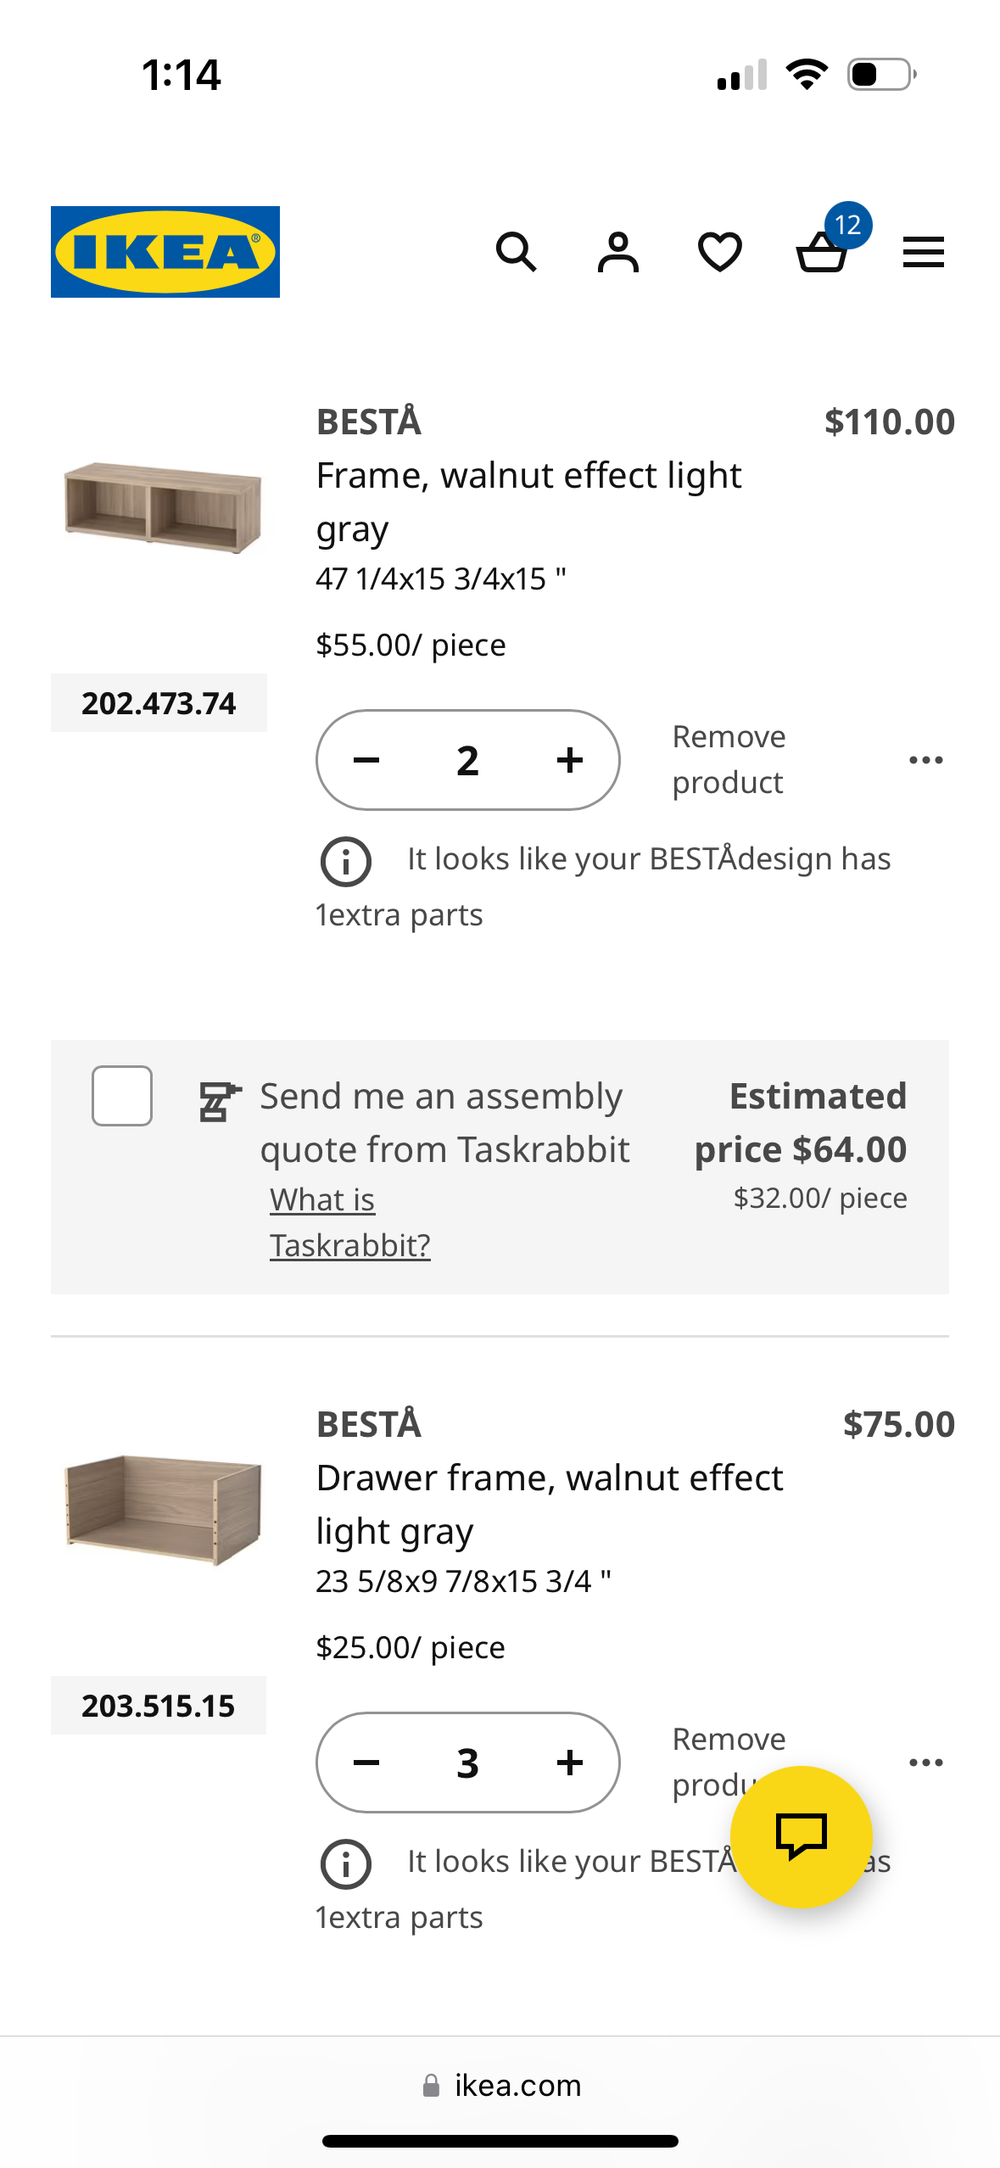Open the search icon in header
The height and width of the screenshot is (2168, 1000).
[516, 252]
